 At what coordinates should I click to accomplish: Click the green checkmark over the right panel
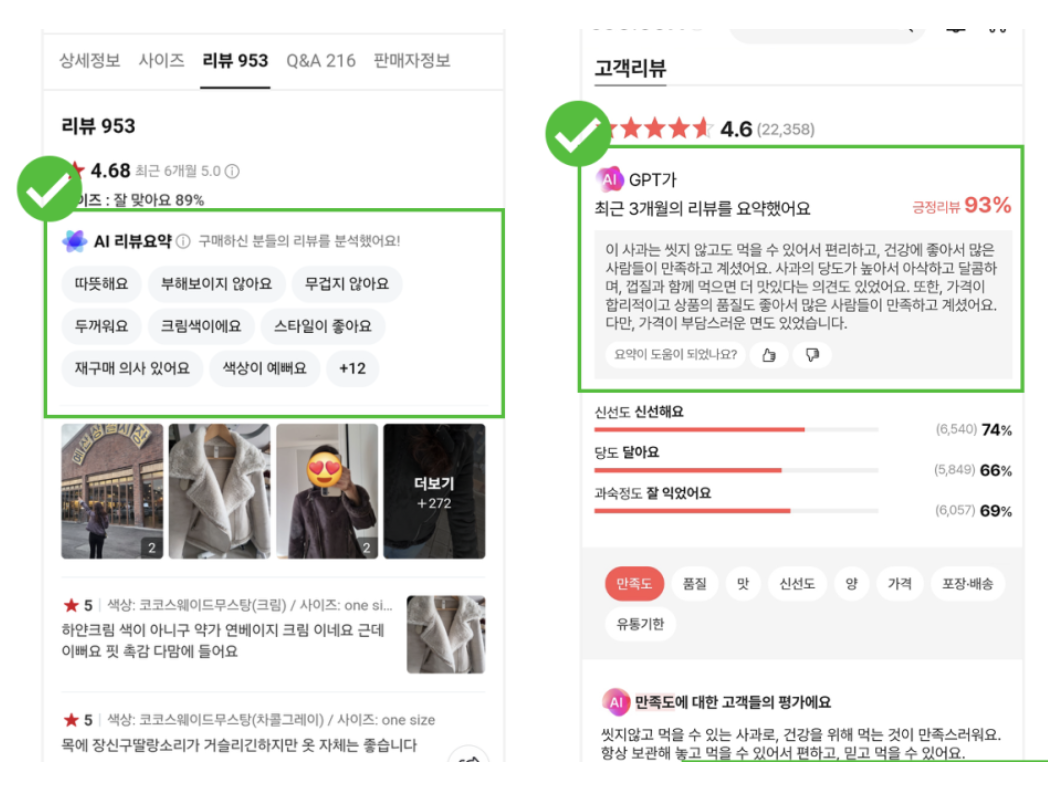[x=577, y=133]
